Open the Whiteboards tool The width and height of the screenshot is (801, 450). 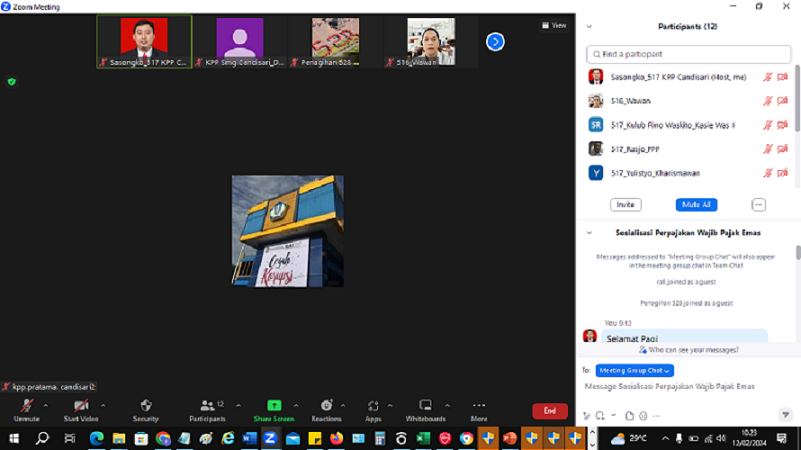pos(425,406)
